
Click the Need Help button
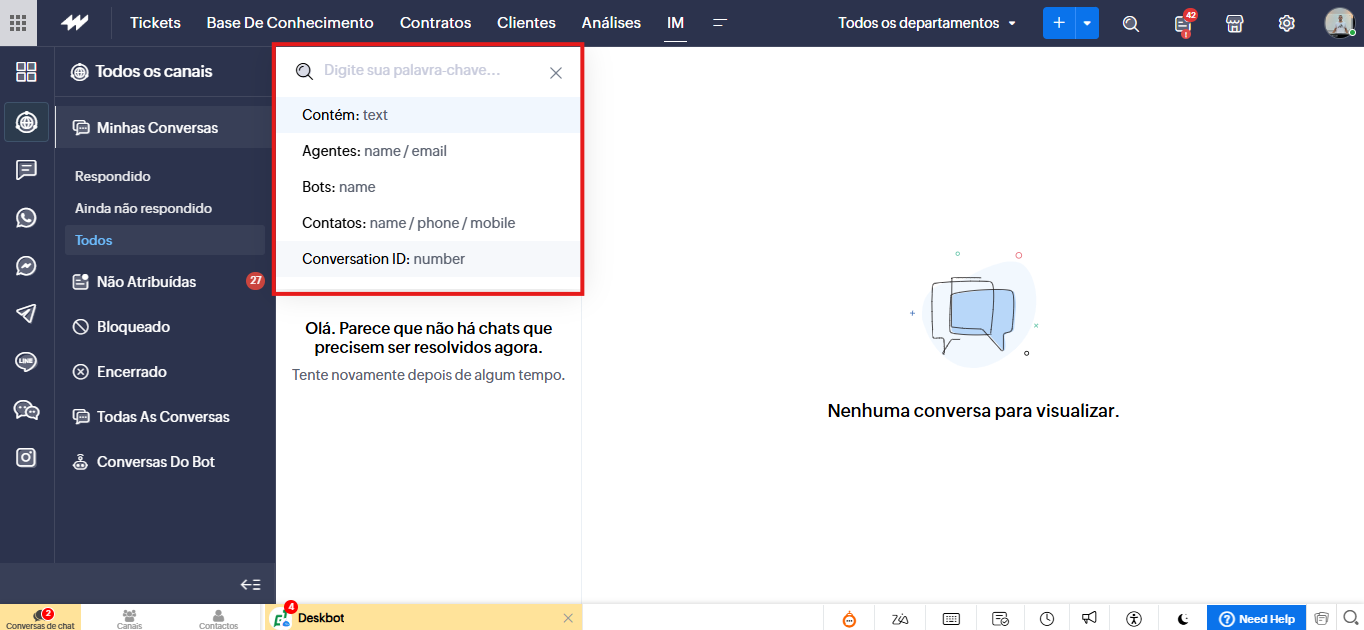[x=1257, y=619]
